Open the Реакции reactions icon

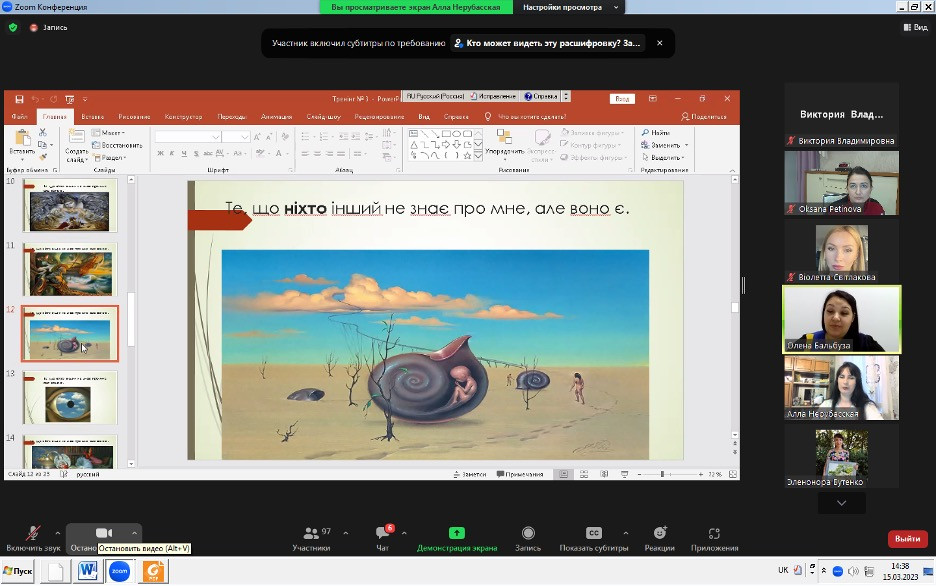pyautogui.click(x=660, y=532)
